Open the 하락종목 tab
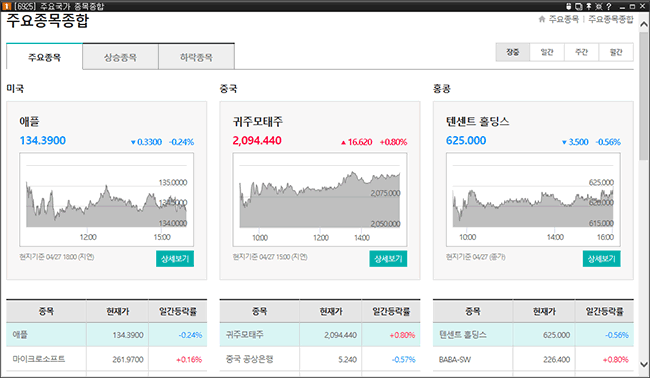 point(196,57)
